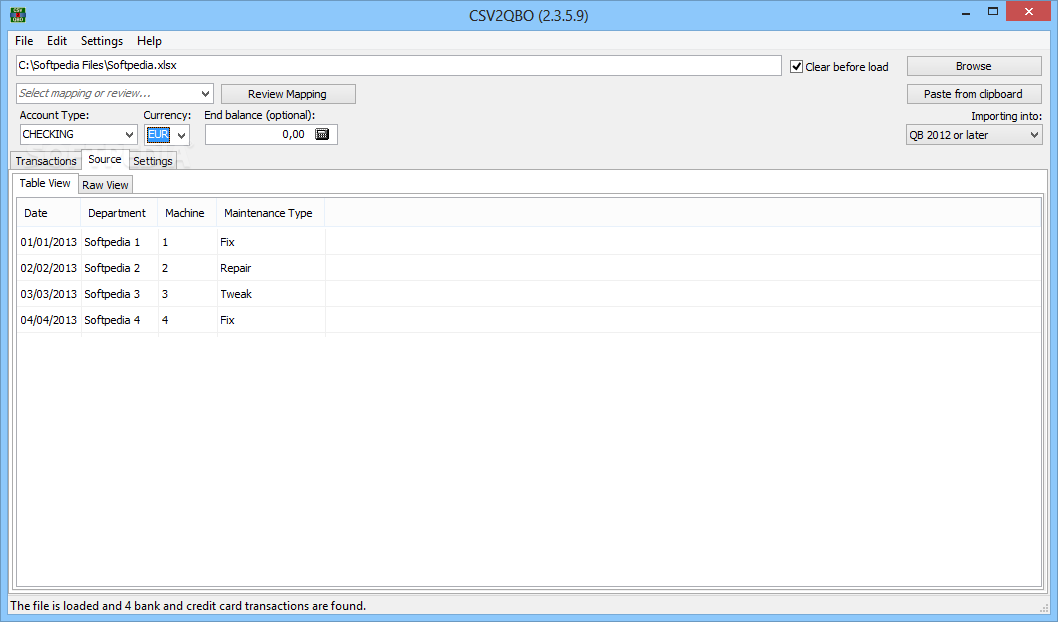Click the Softpedia 1 department cell
The width and height of the screenshot is (1058, 622).
[x=119, y=242]
